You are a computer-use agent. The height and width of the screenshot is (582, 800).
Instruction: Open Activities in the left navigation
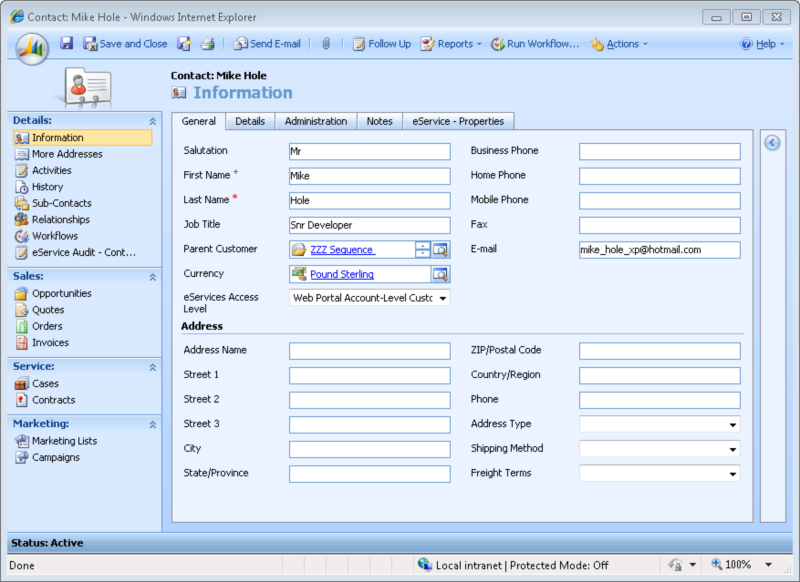(x=51, y=171)
